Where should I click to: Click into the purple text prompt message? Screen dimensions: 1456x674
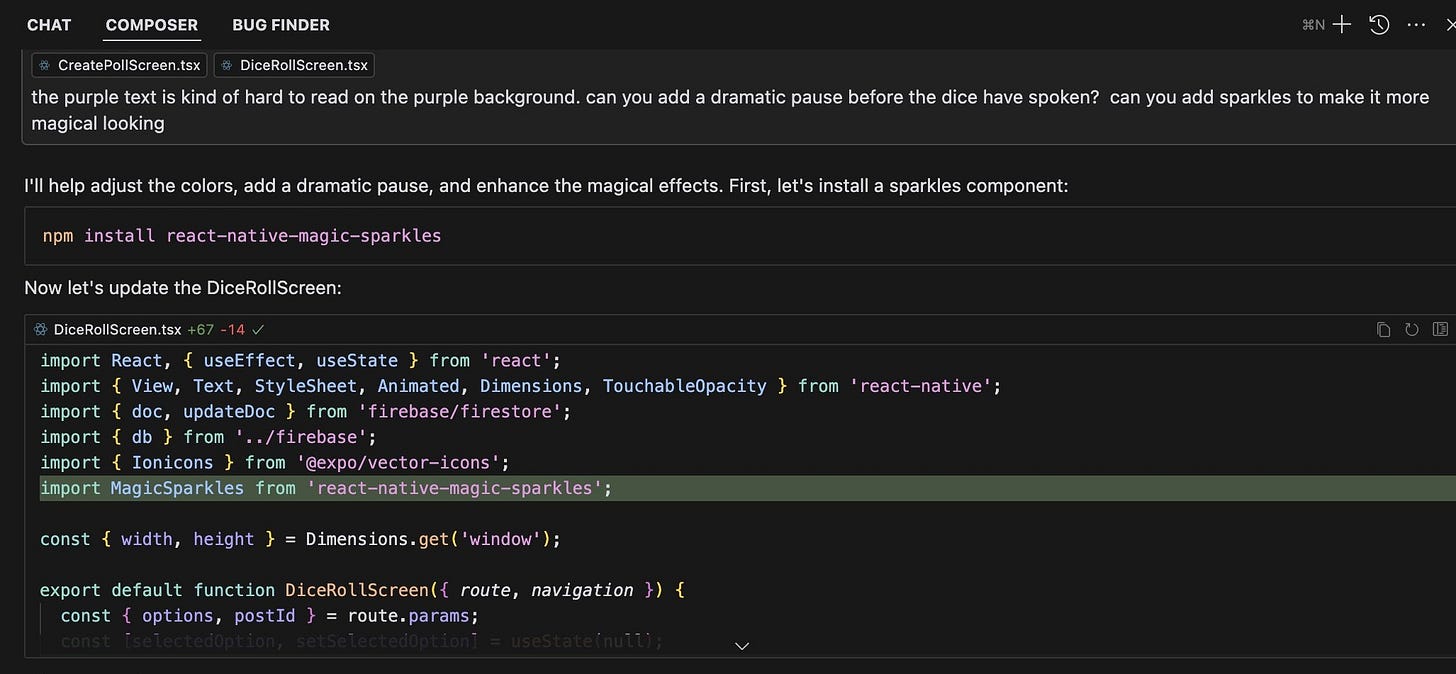click(x=729, y=110)
